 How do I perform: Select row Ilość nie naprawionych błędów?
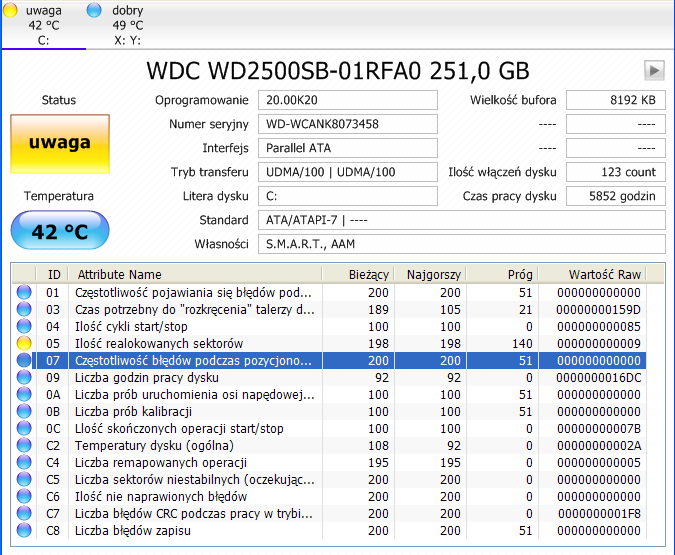[x=329, y=496]
